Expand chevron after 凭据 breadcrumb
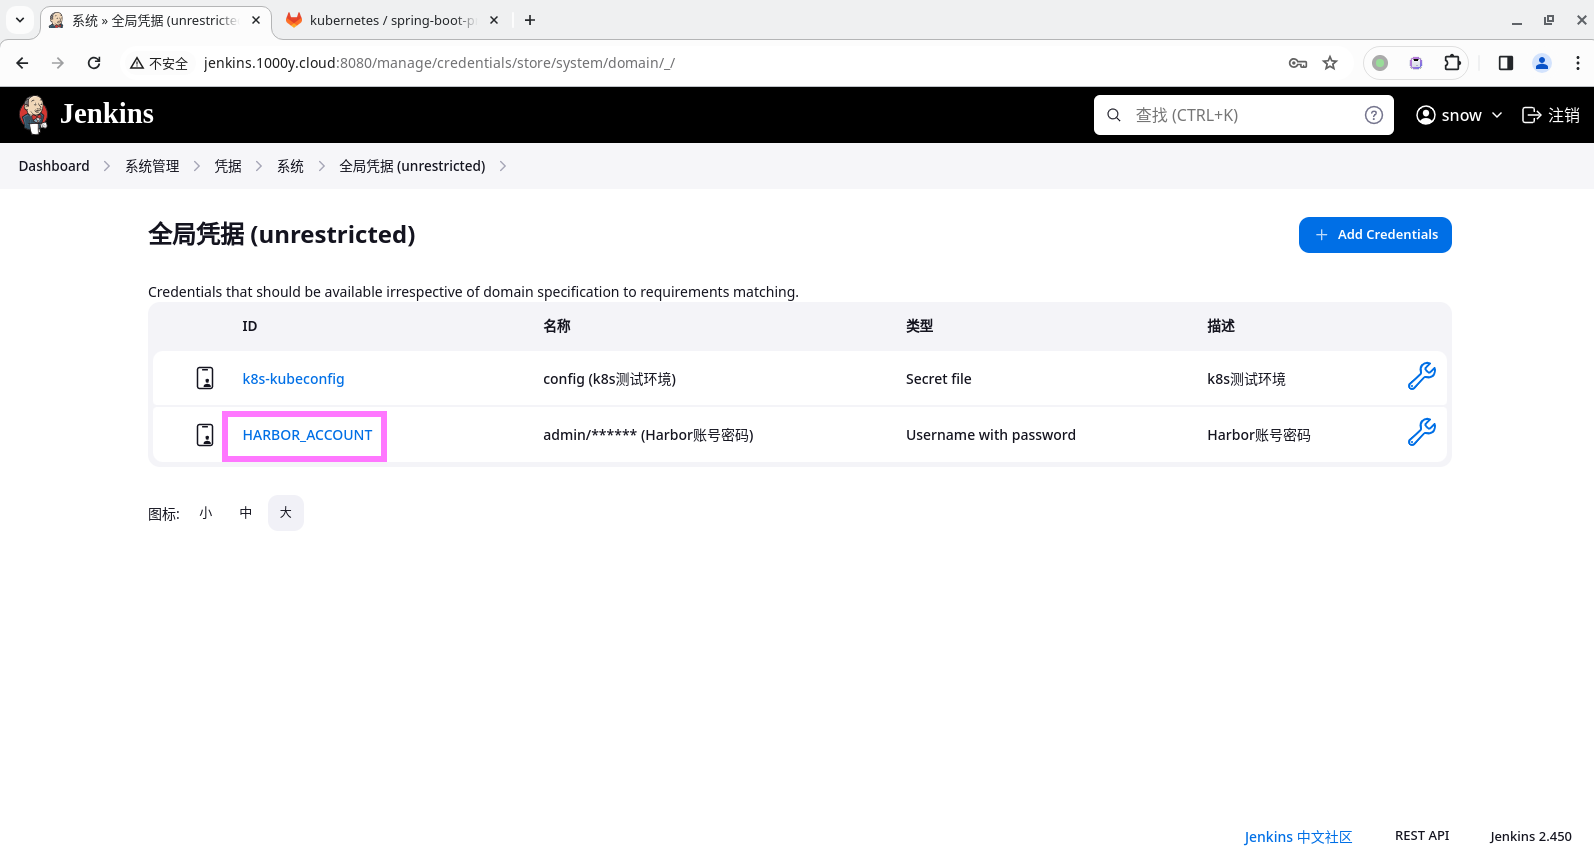The width and height of the screenshot is (1594, 862). coord(258,166)
